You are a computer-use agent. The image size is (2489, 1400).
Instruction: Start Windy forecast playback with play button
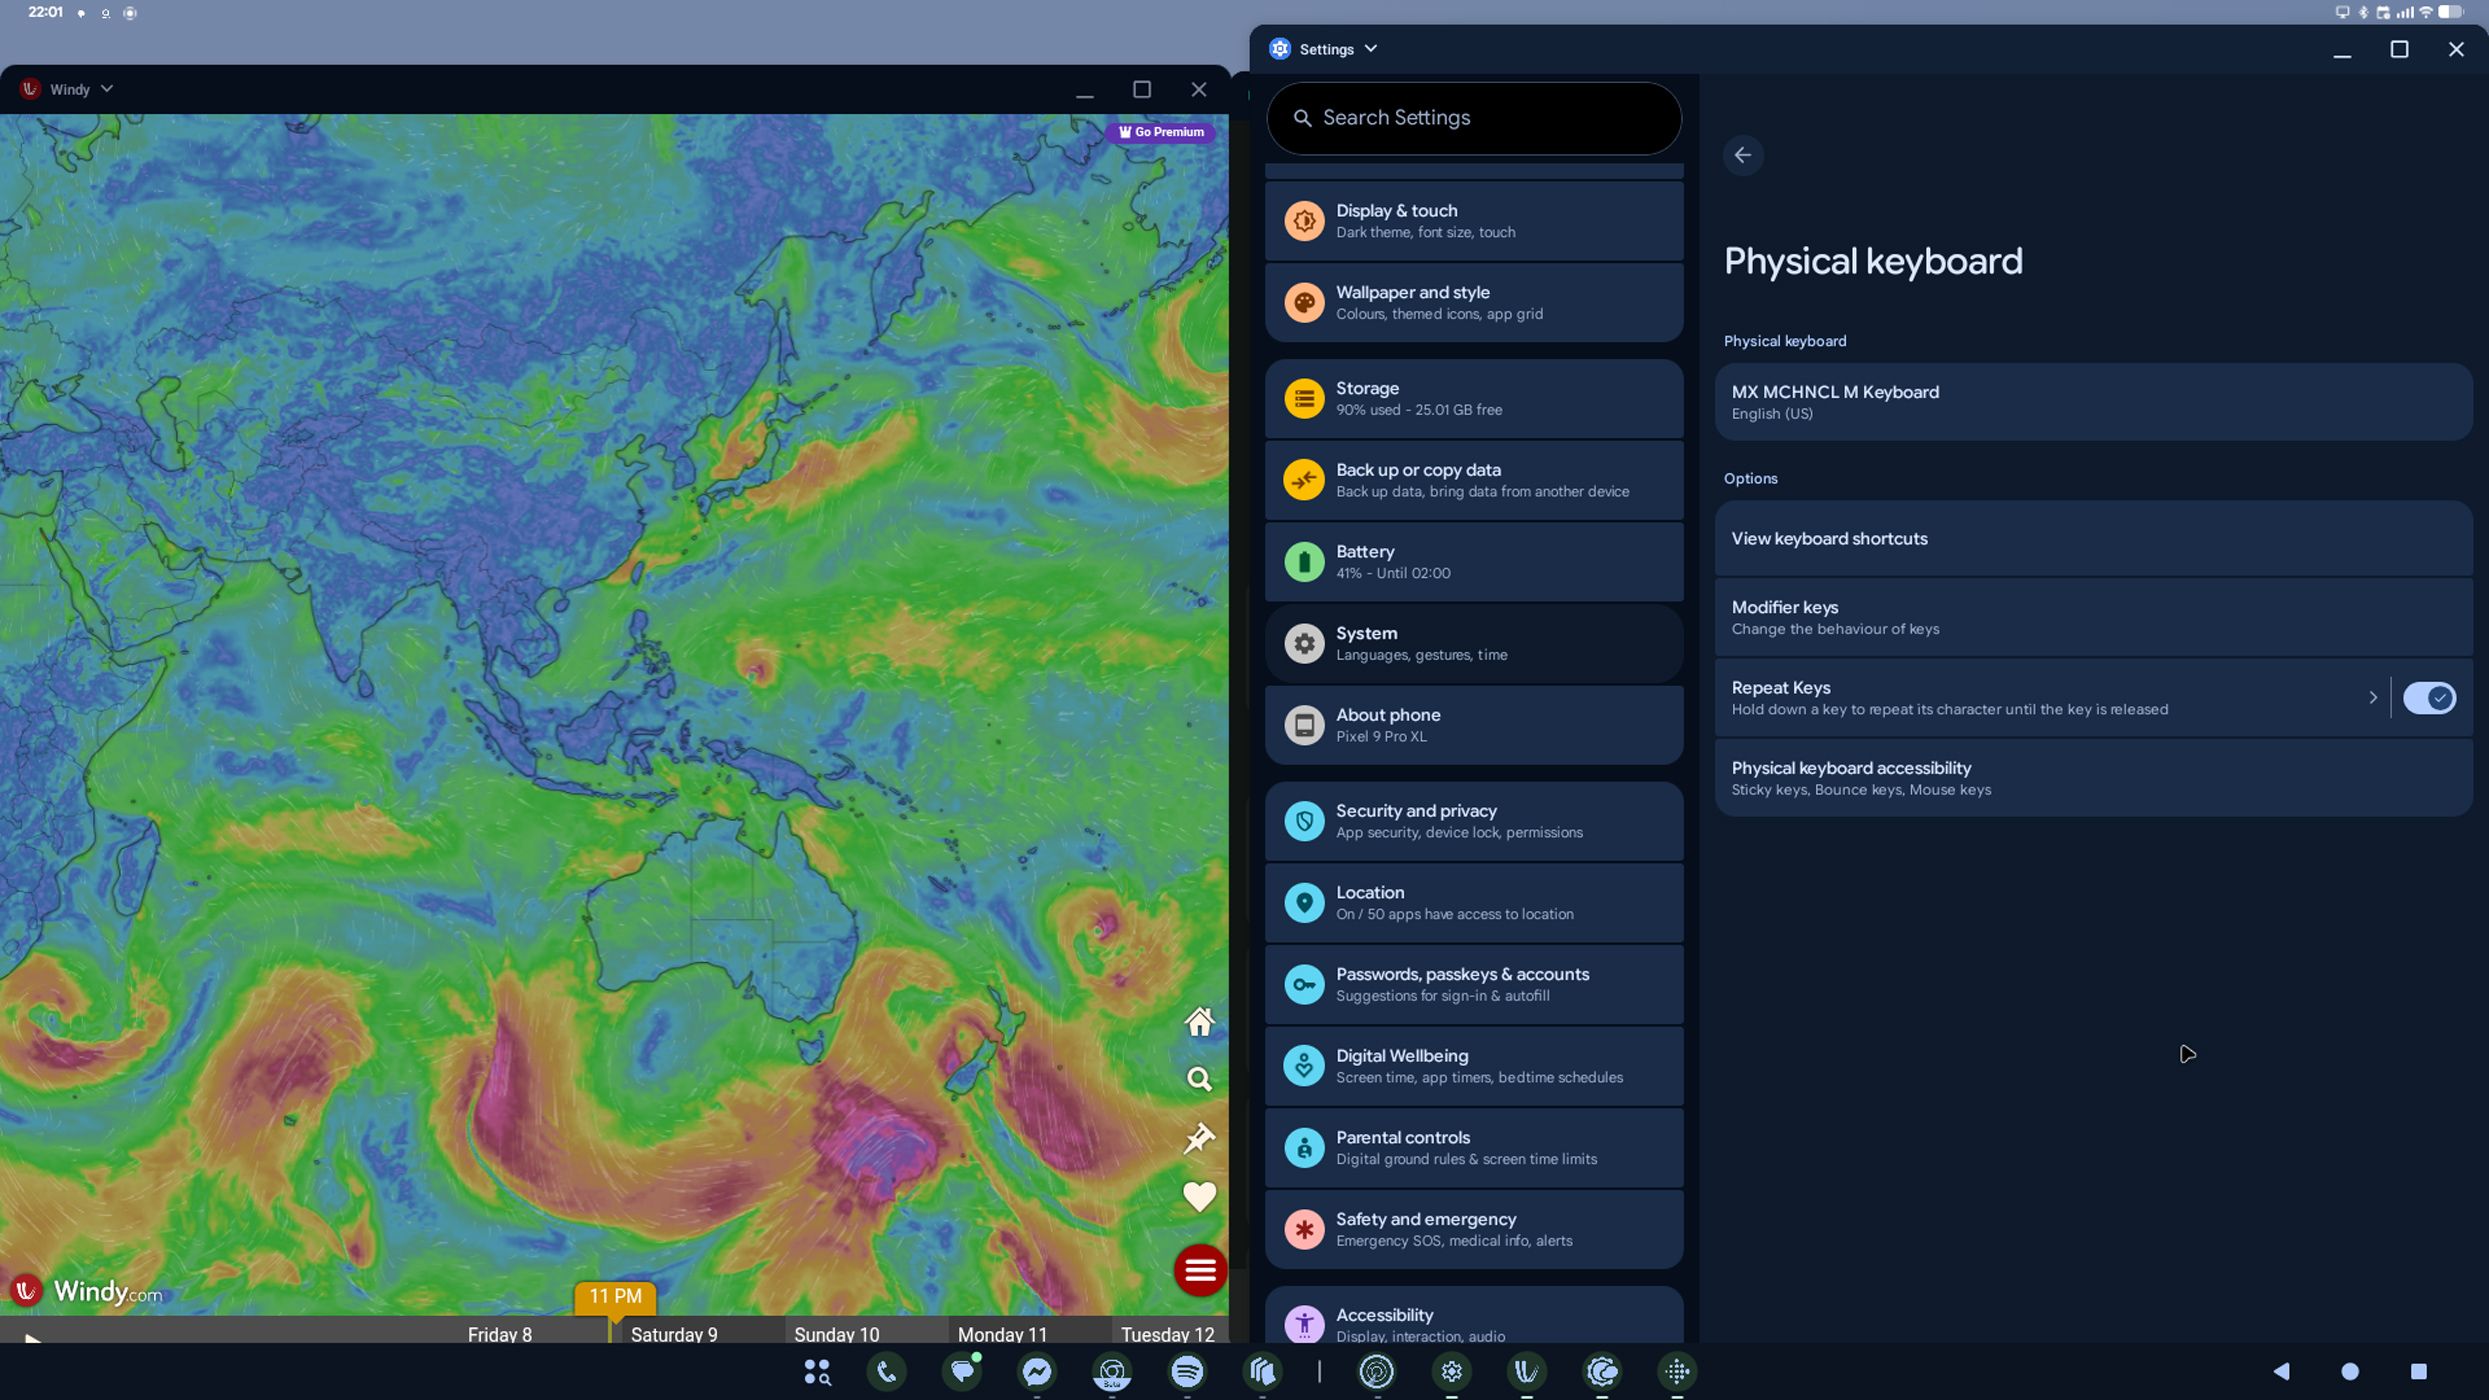coord(32,1337)
